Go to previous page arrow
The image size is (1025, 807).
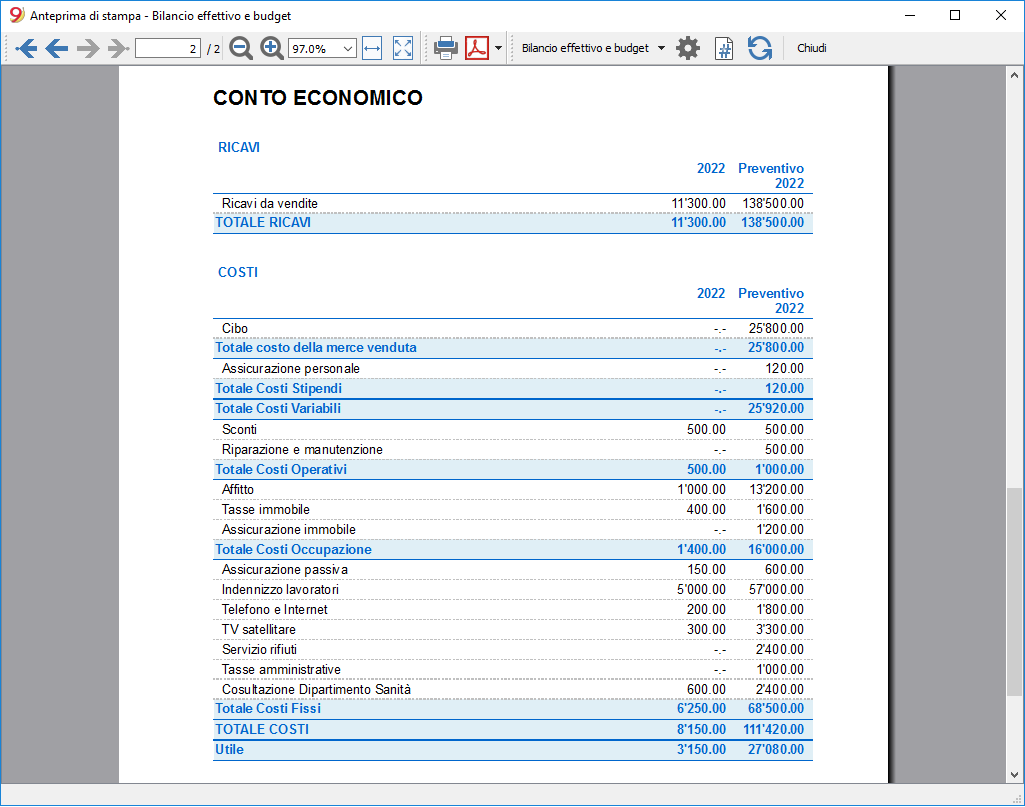click(x=57, y=48)
